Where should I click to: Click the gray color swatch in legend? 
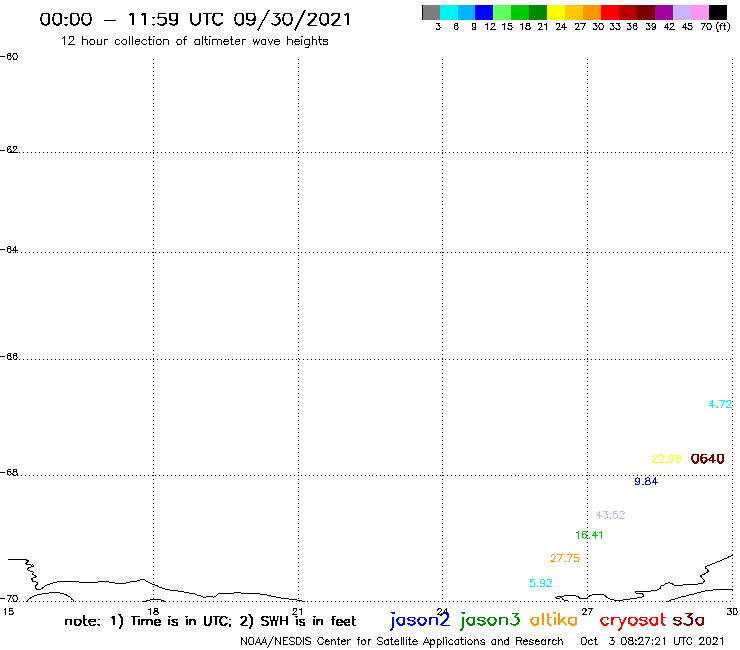[x=431, y=12]
